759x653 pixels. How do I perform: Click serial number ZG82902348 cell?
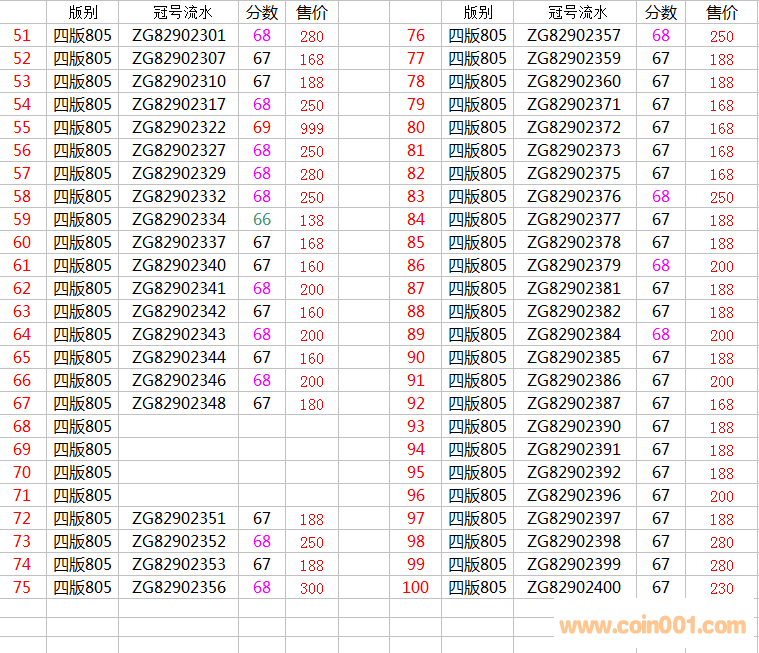click(x=179, y=404)
